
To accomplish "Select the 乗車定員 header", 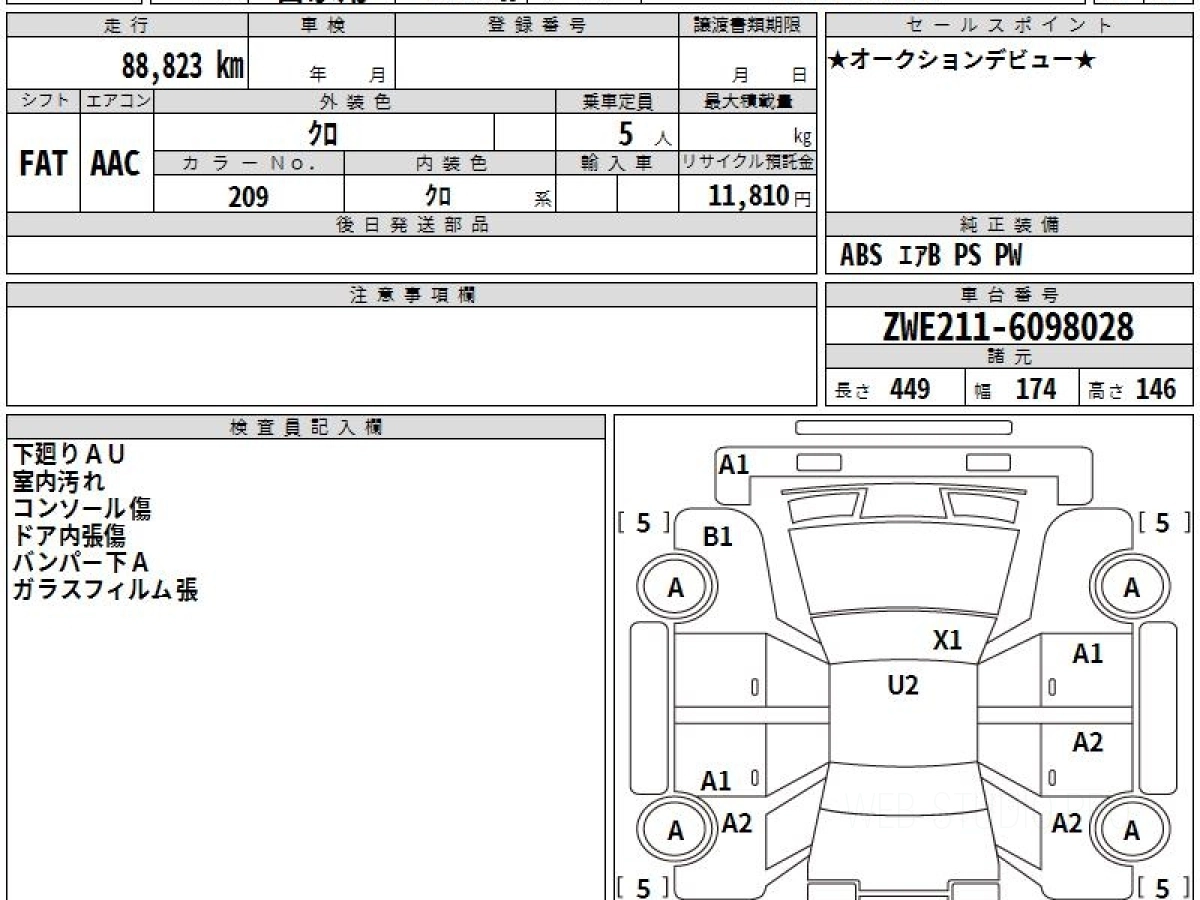I will pyautogui.click(x=617, y=101).
